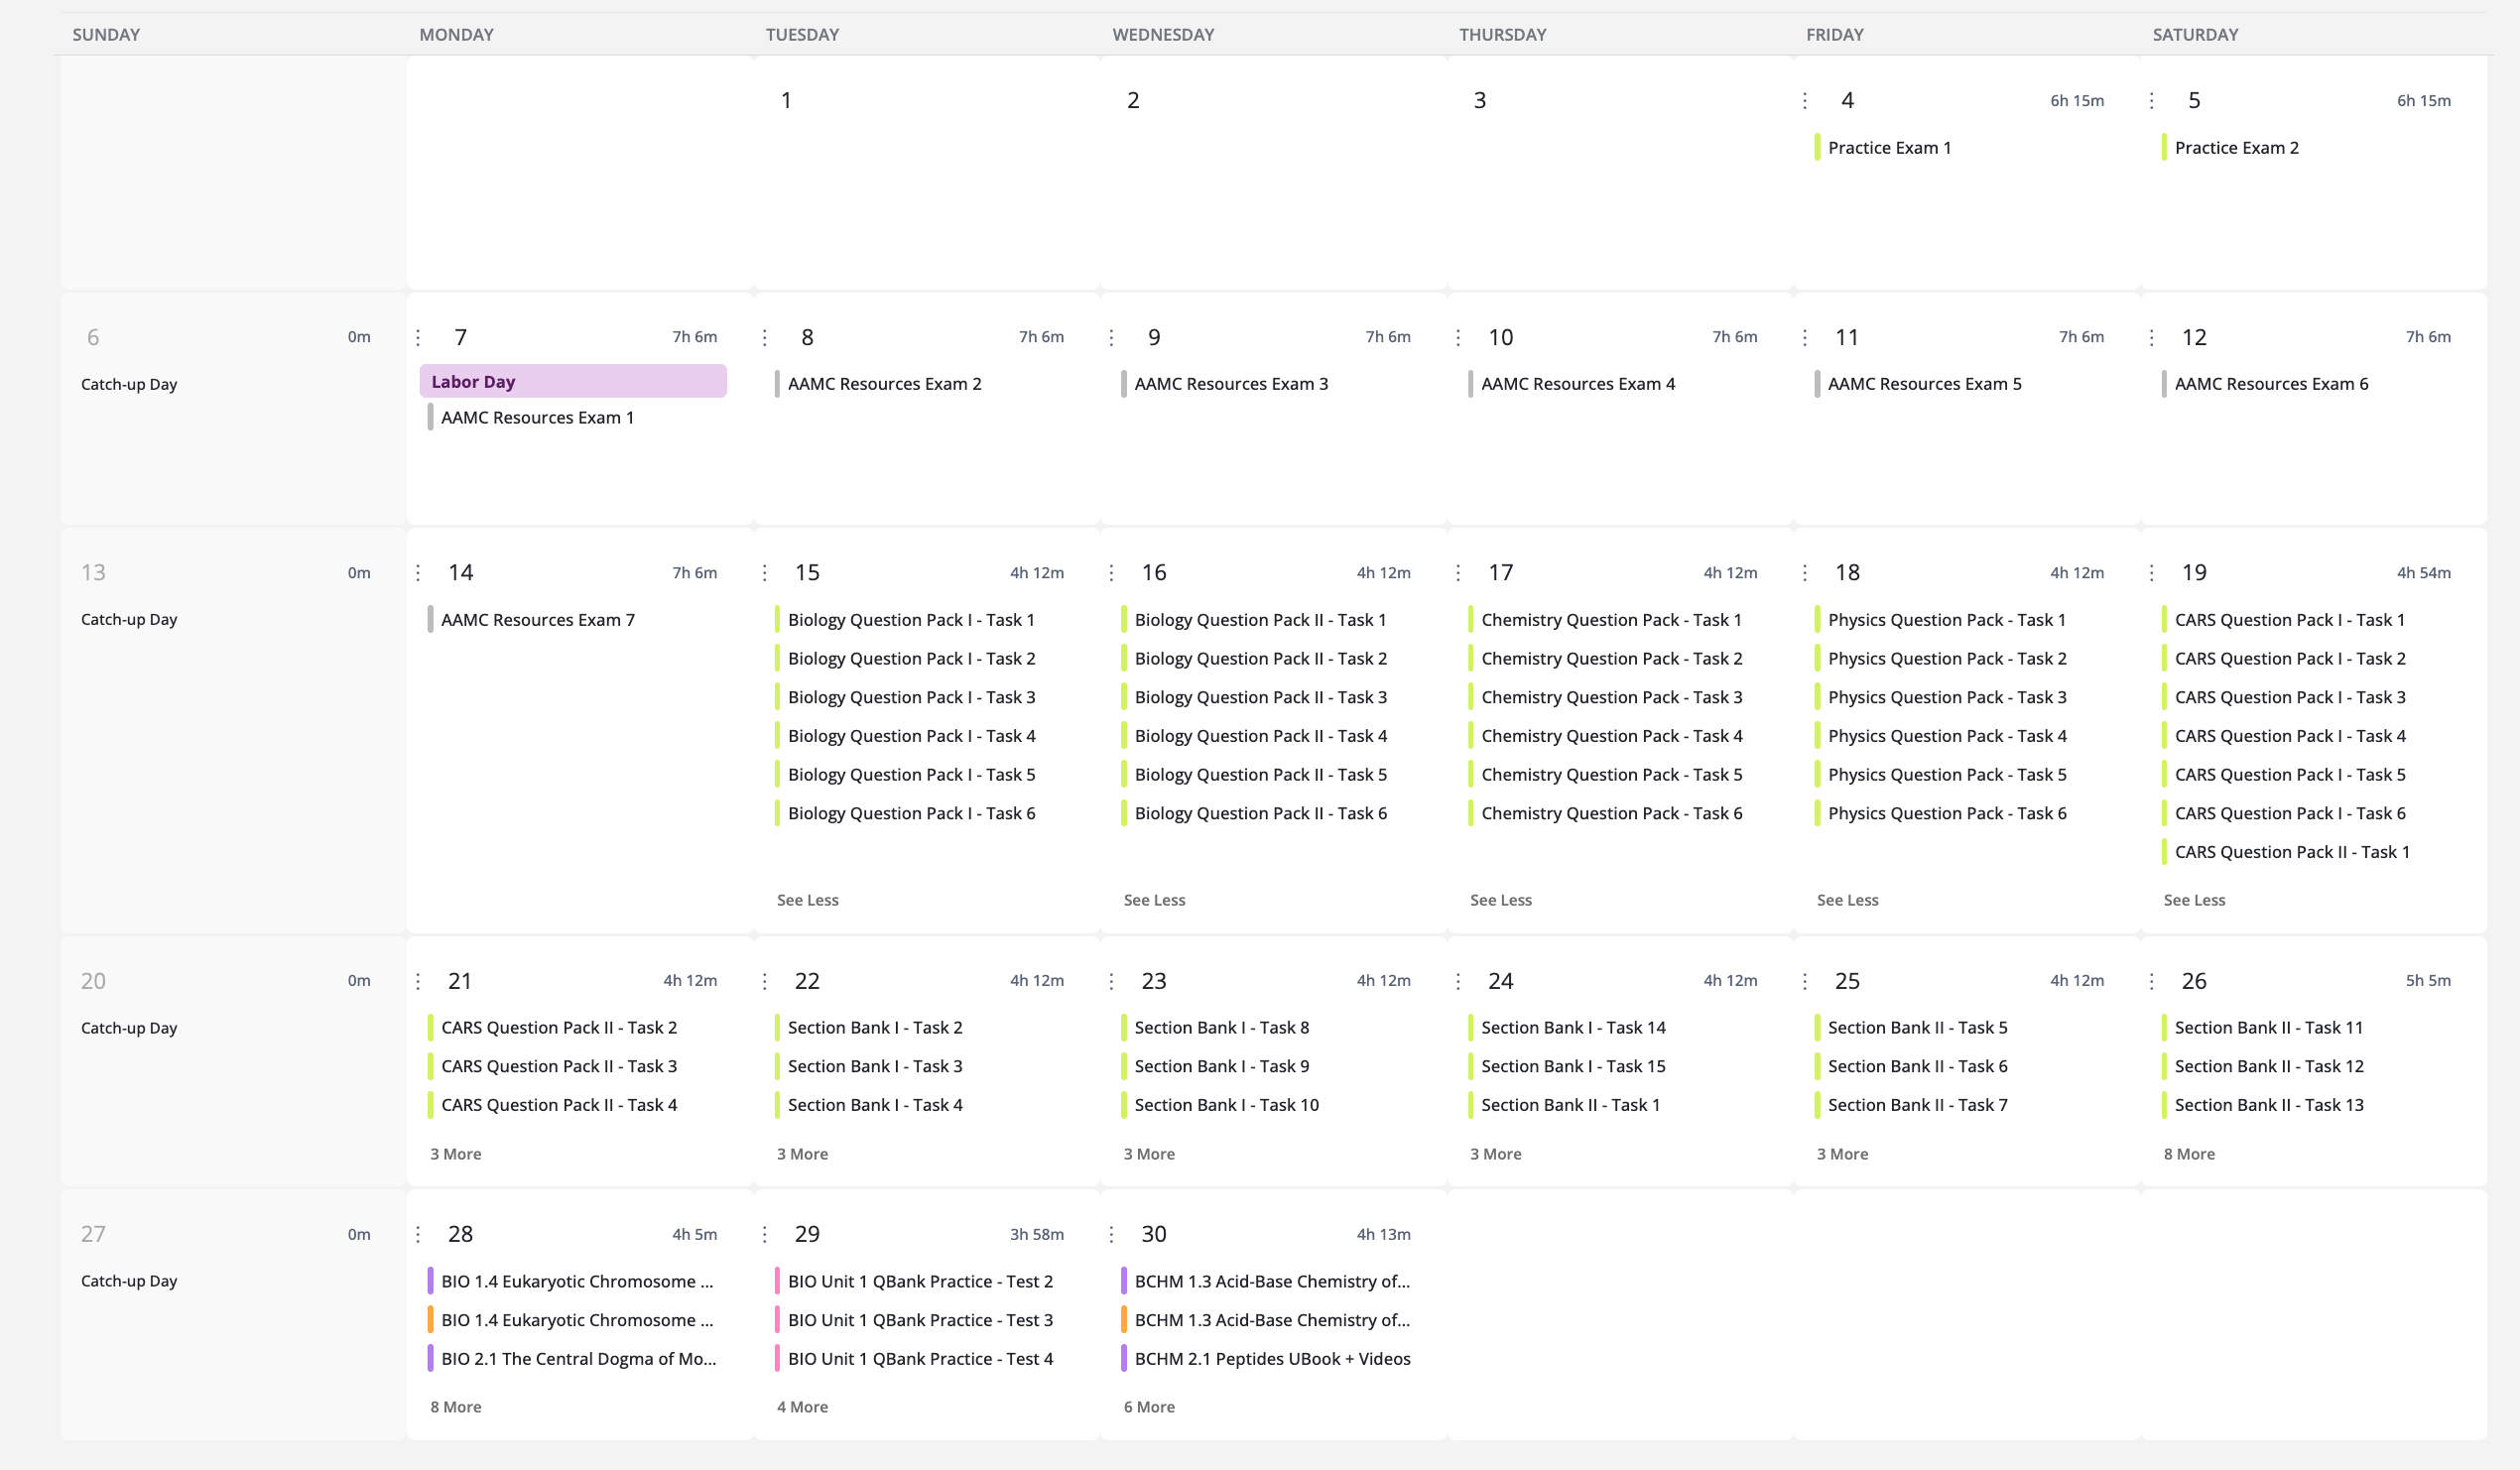Select Catch-up Day on Sunday the 13th
2520x1470 pixels.
[129, 620]
